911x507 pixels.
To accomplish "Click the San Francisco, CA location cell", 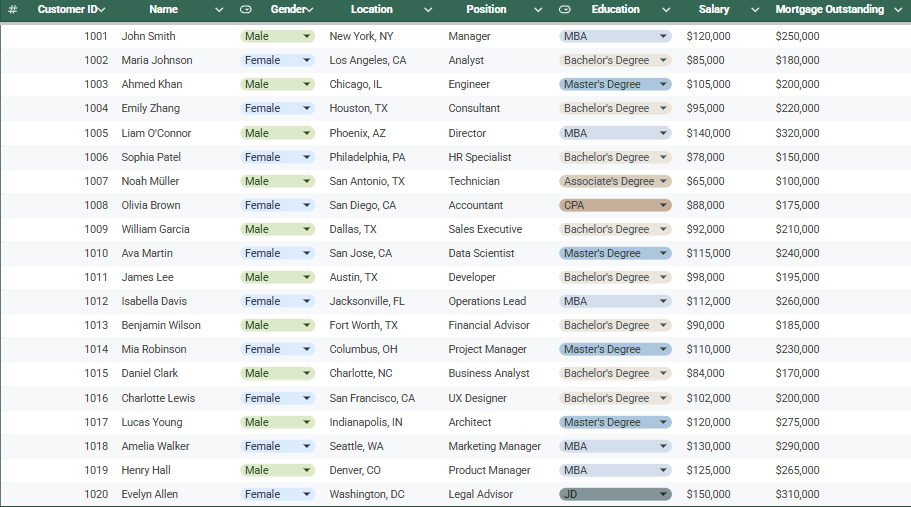I will [x=372, y=398].
